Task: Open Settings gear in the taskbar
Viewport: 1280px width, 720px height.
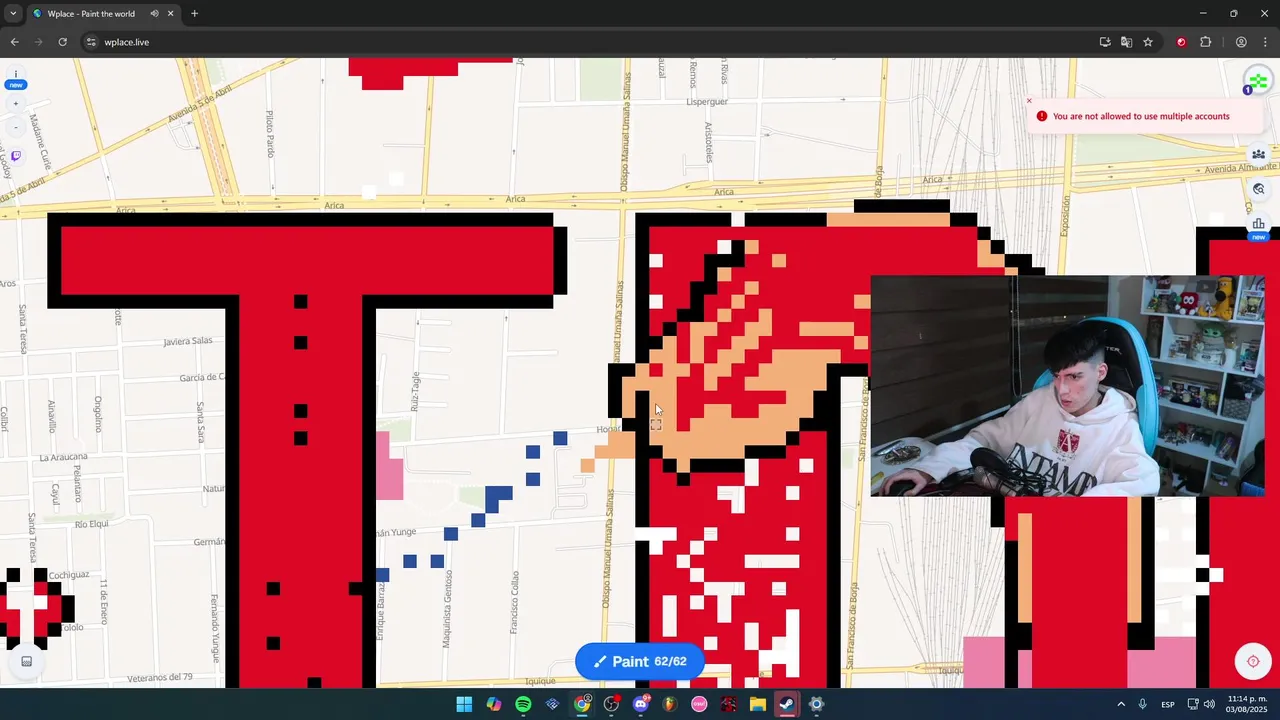Action: coord(816,704)
